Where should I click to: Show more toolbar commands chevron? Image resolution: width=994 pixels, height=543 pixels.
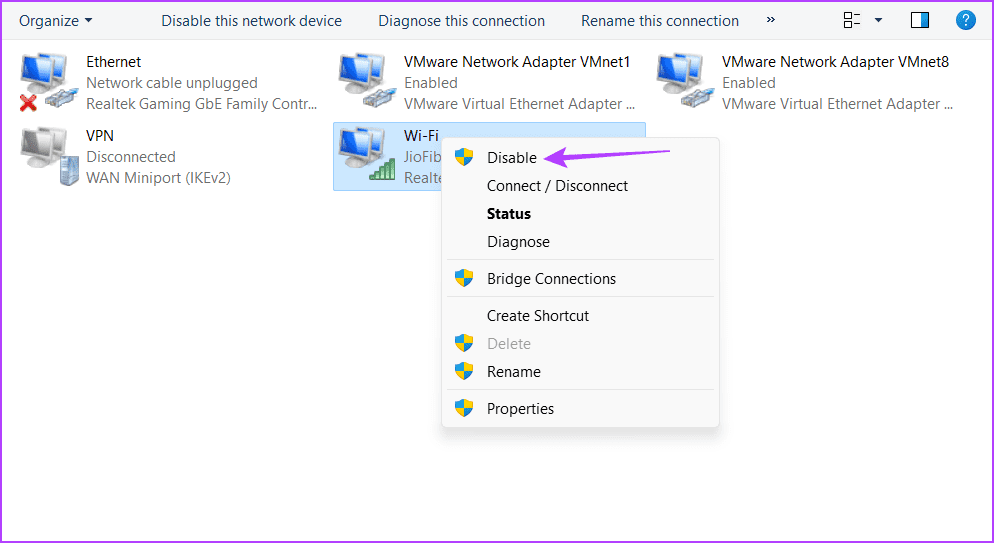pyautogui.click(x=771, y=20)
